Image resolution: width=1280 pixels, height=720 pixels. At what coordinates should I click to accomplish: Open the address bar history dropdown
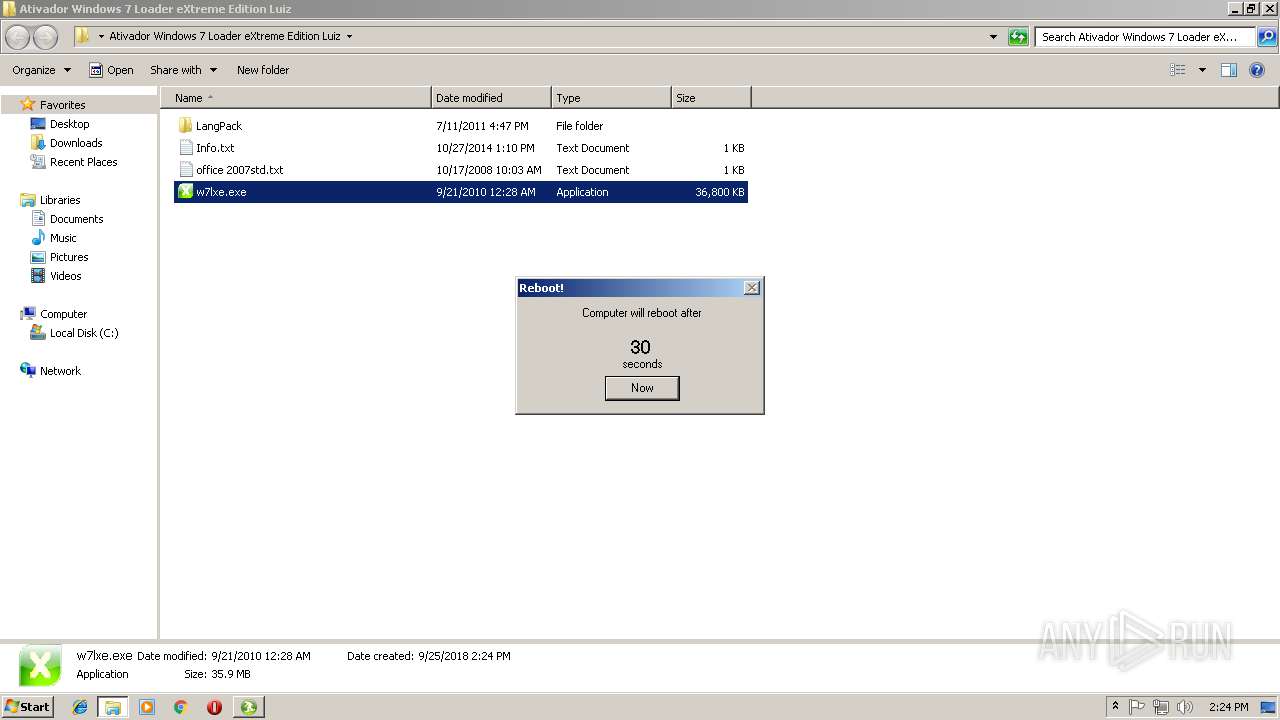coord(993,37)
